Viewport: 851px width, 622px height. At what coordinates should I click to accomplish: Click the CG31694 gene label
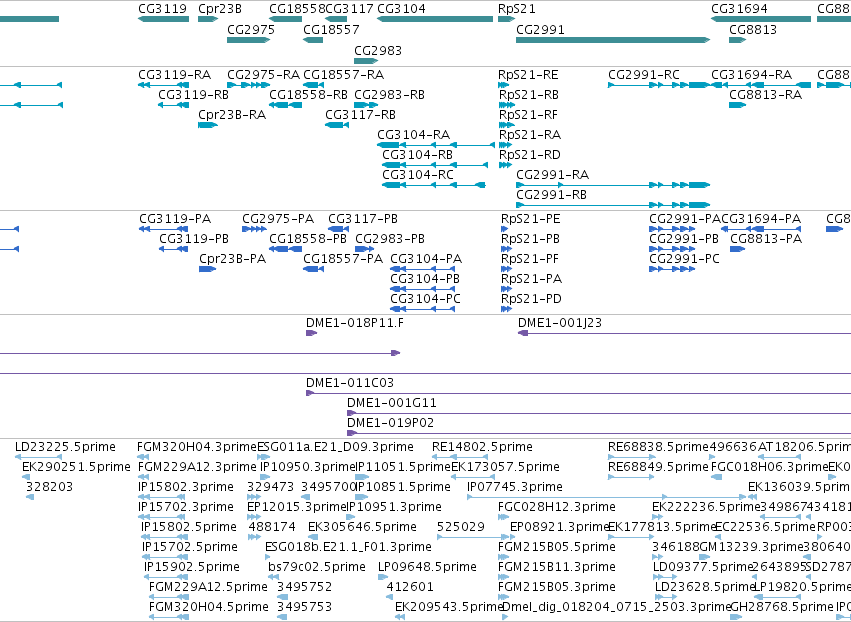point(739,9)
